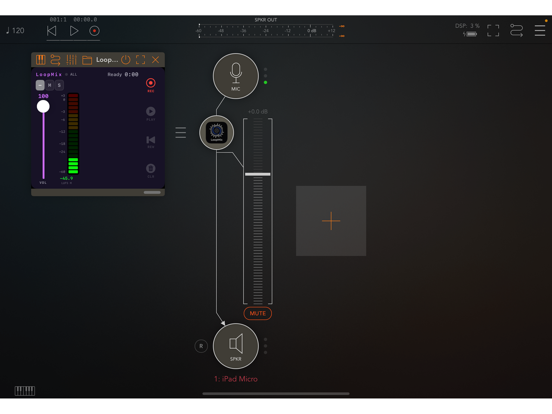552x414 pixels.
Task: Toggle fullscreen with the top bar brackets icon
Action: [x=493, y=31]
